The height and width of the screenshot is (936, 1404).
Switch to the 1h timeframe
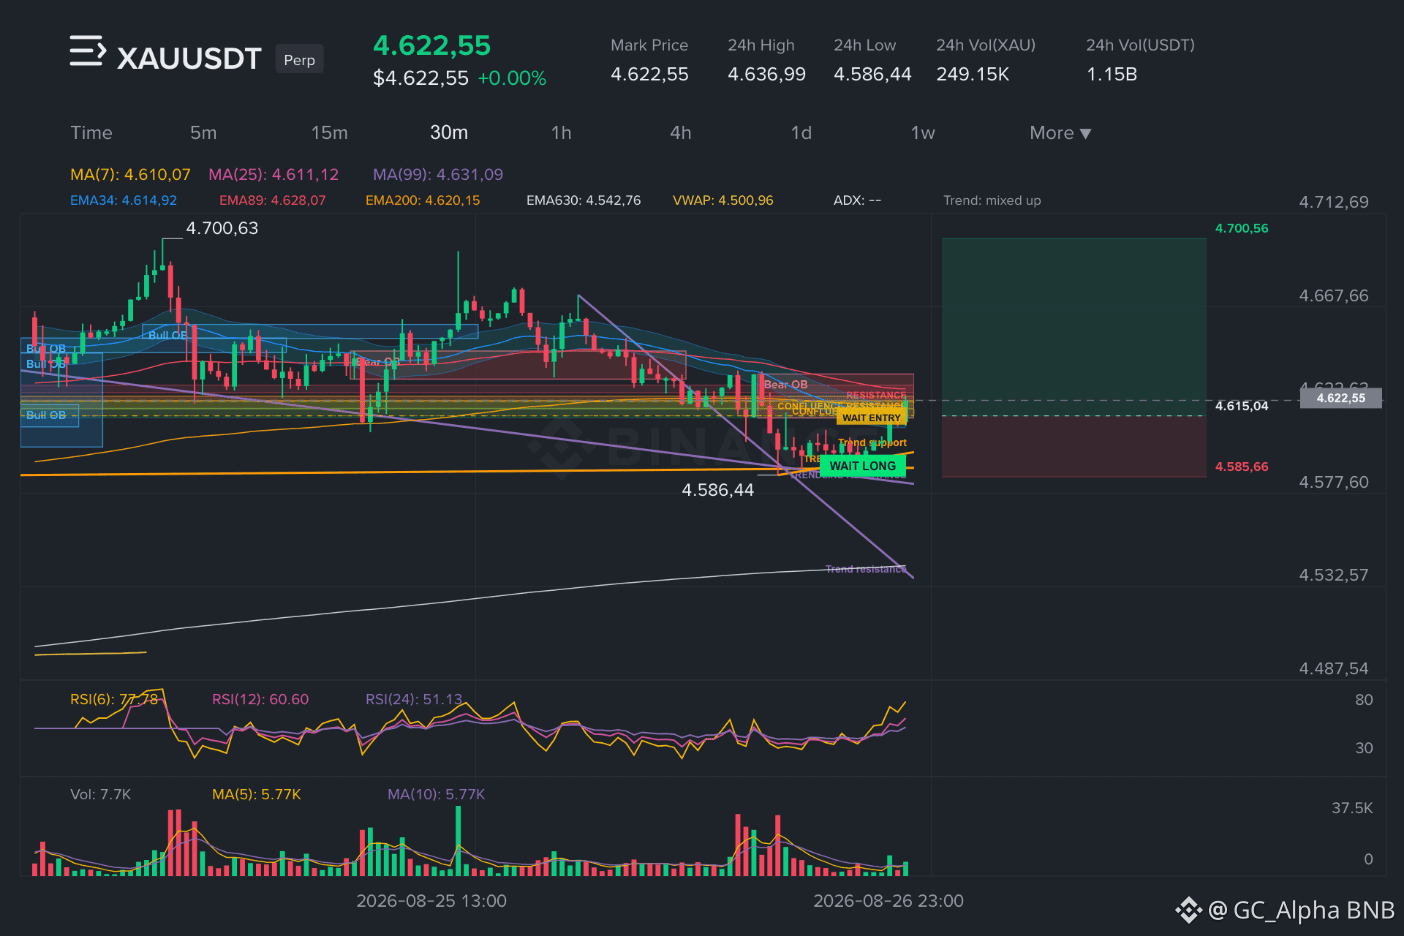coord(561,133)
